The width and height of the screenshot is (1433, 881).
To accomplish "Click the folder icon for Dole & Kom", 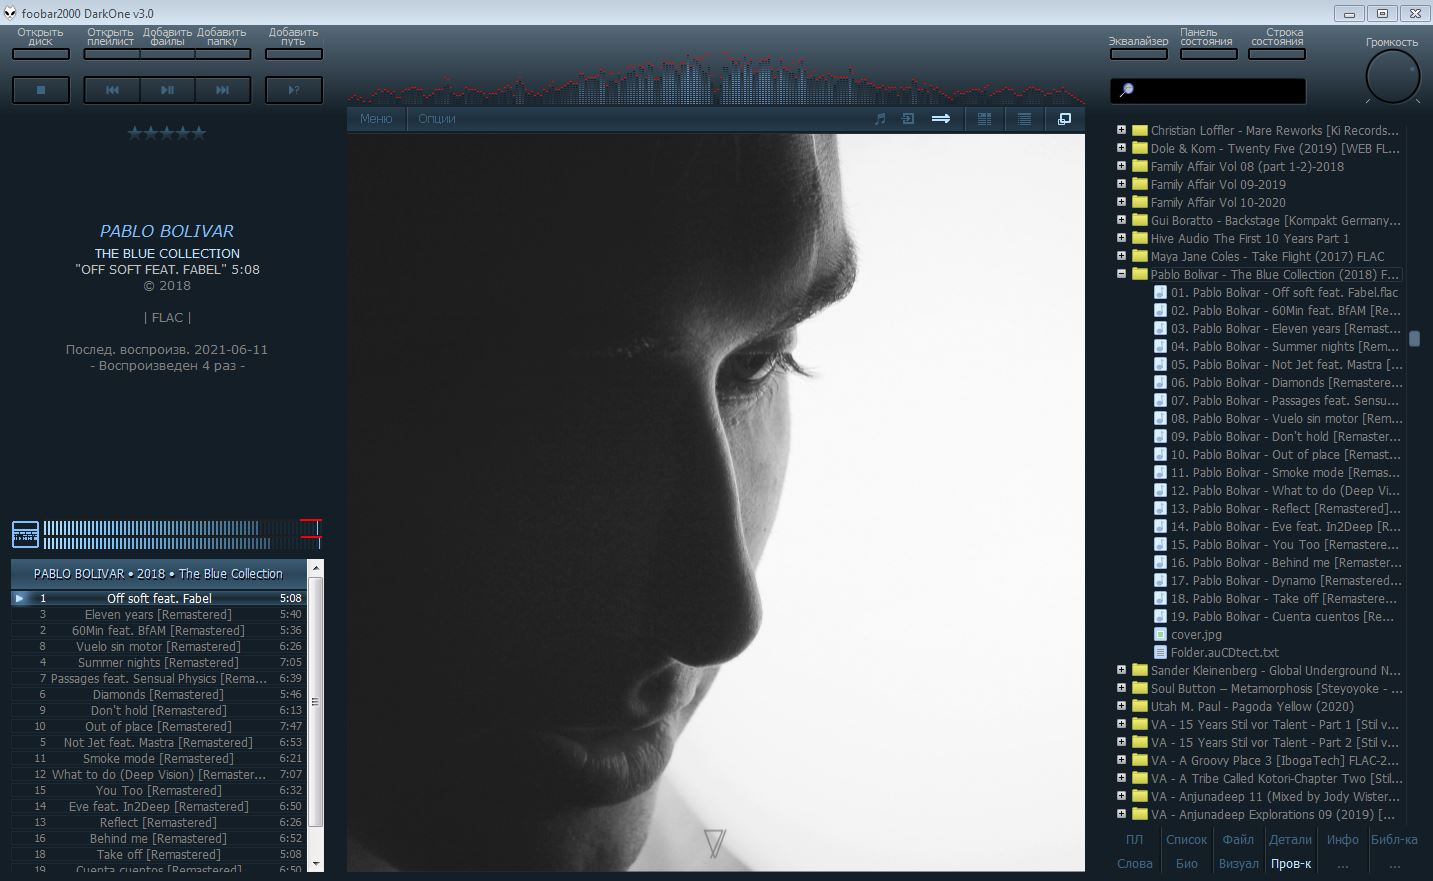I will (x=1139, y=148).
